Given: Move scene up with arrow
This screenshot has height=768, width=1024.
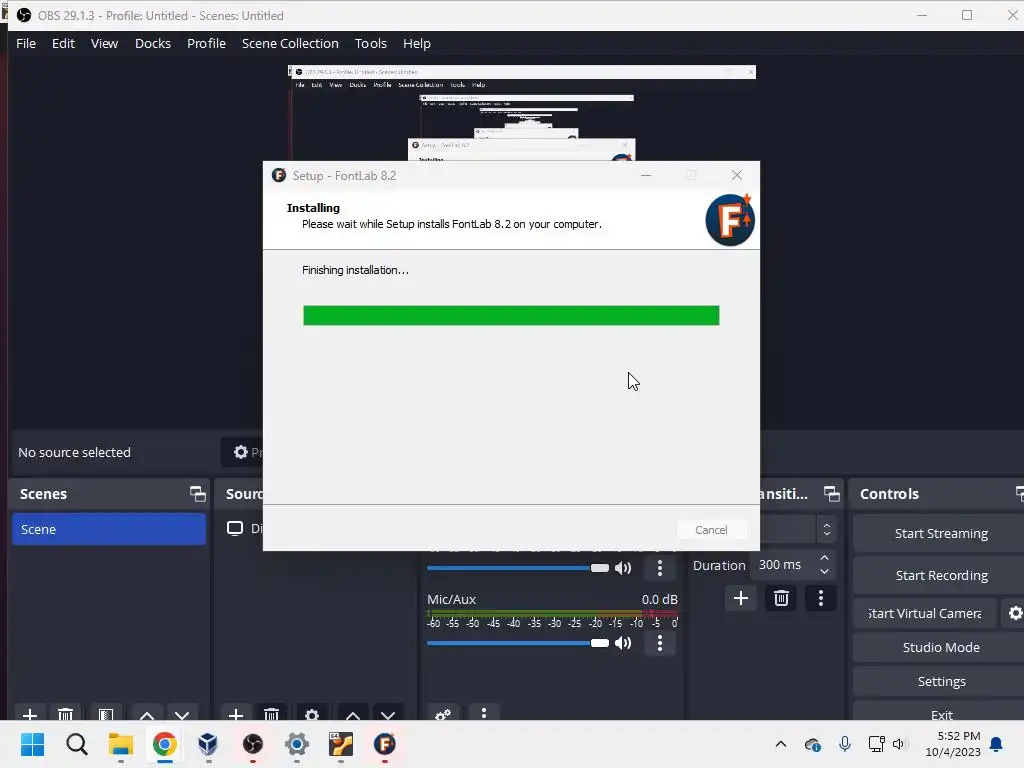Looking at the screenshot, I should pos(147,714).
